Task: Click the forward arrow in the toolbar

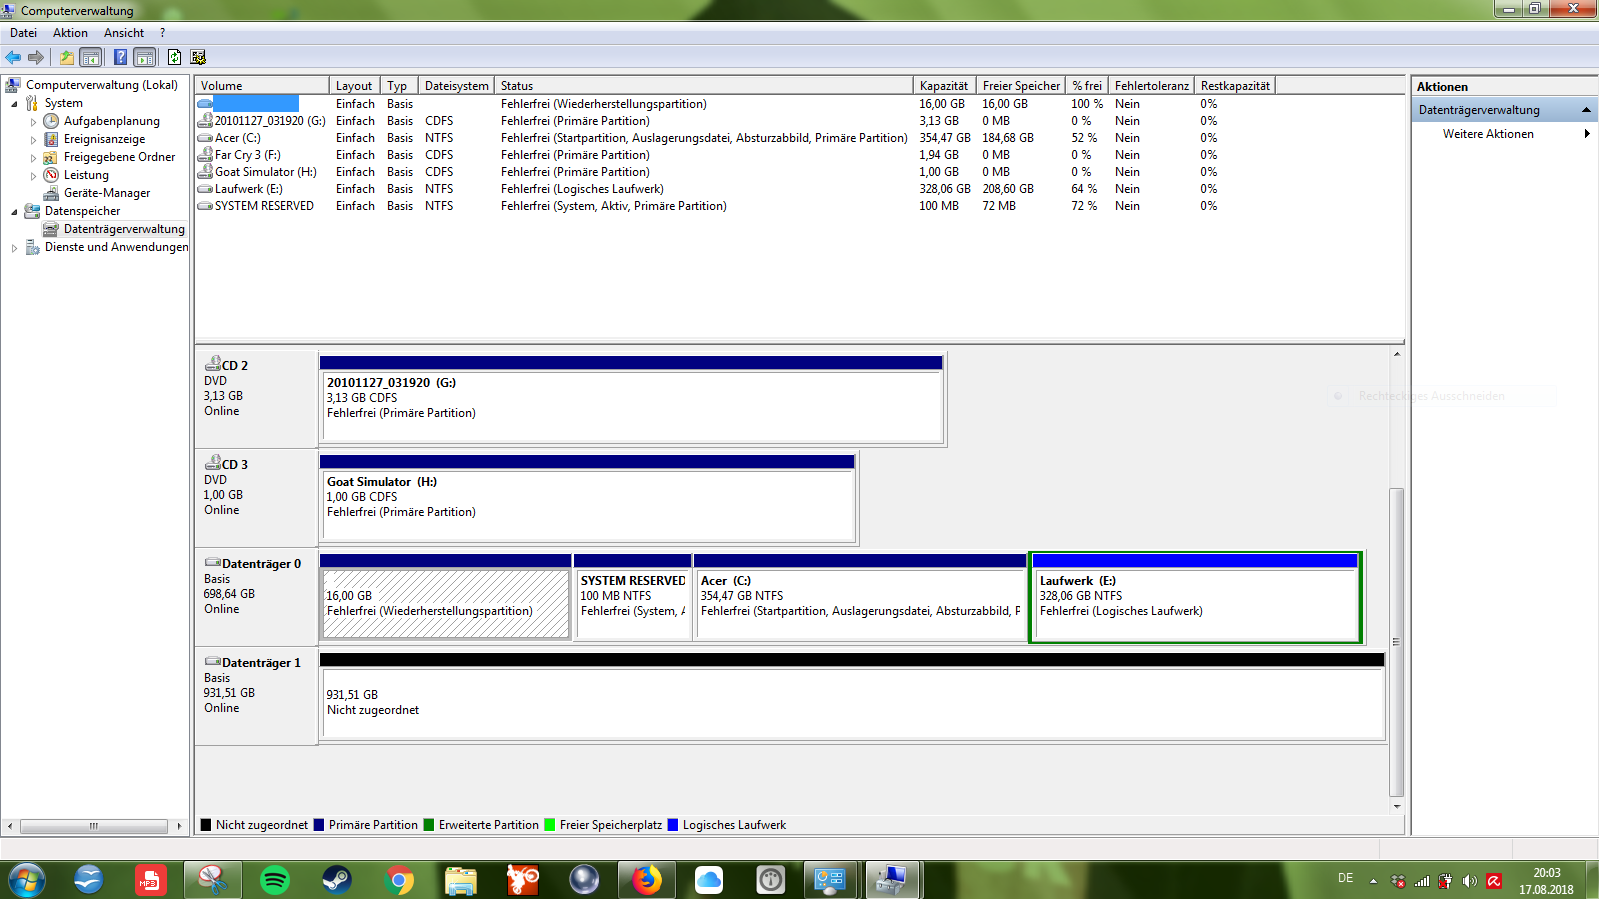Action: pyautogui.click(x=36, y=57)
